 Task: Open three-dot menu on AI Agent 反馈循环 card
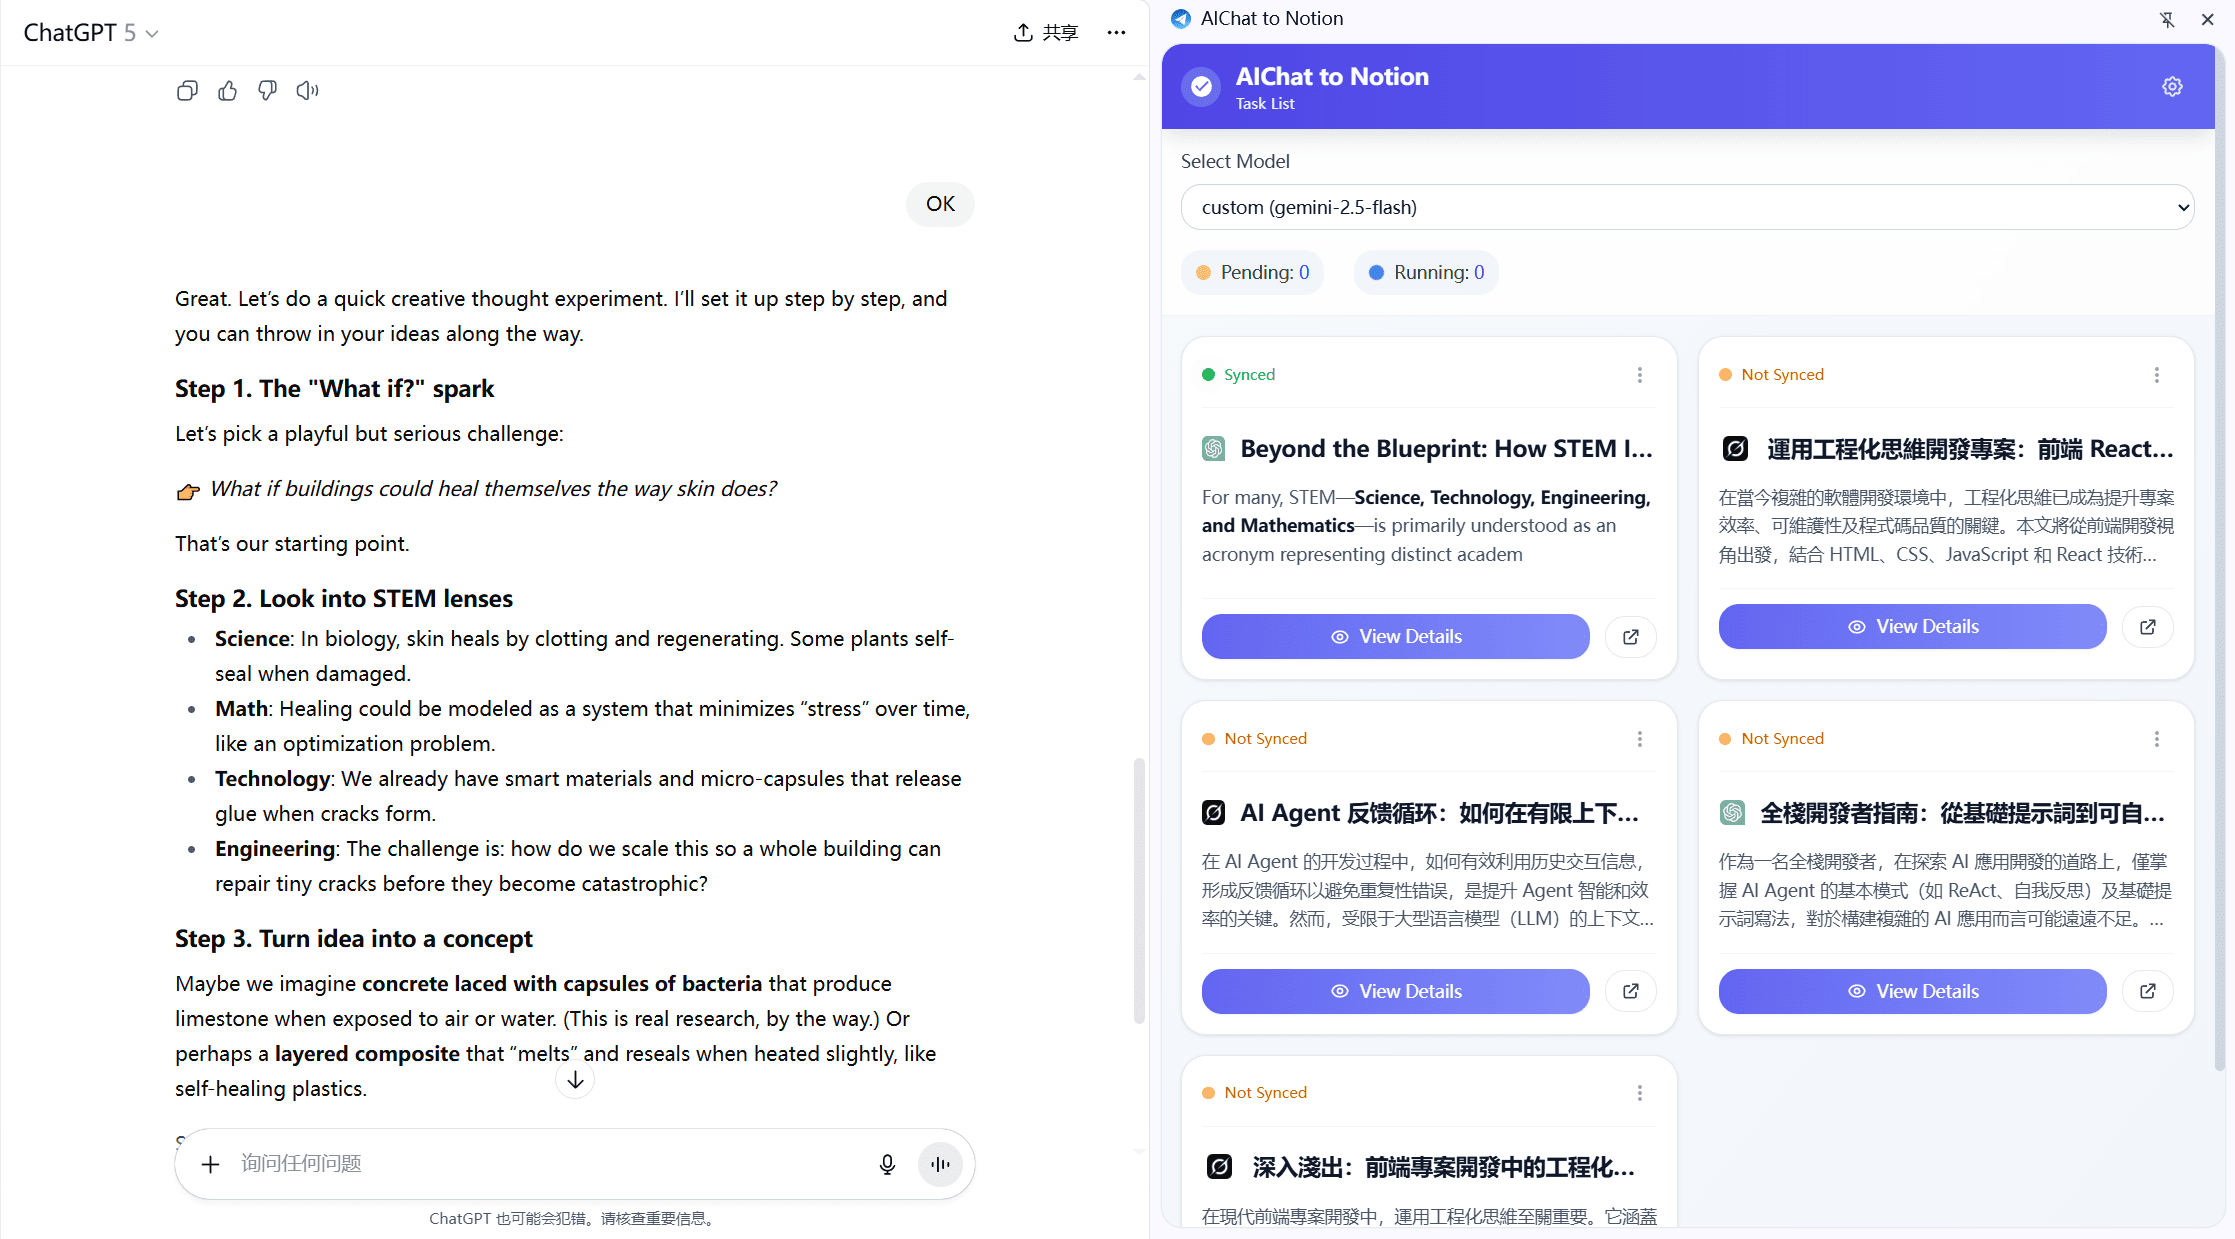1640,739
